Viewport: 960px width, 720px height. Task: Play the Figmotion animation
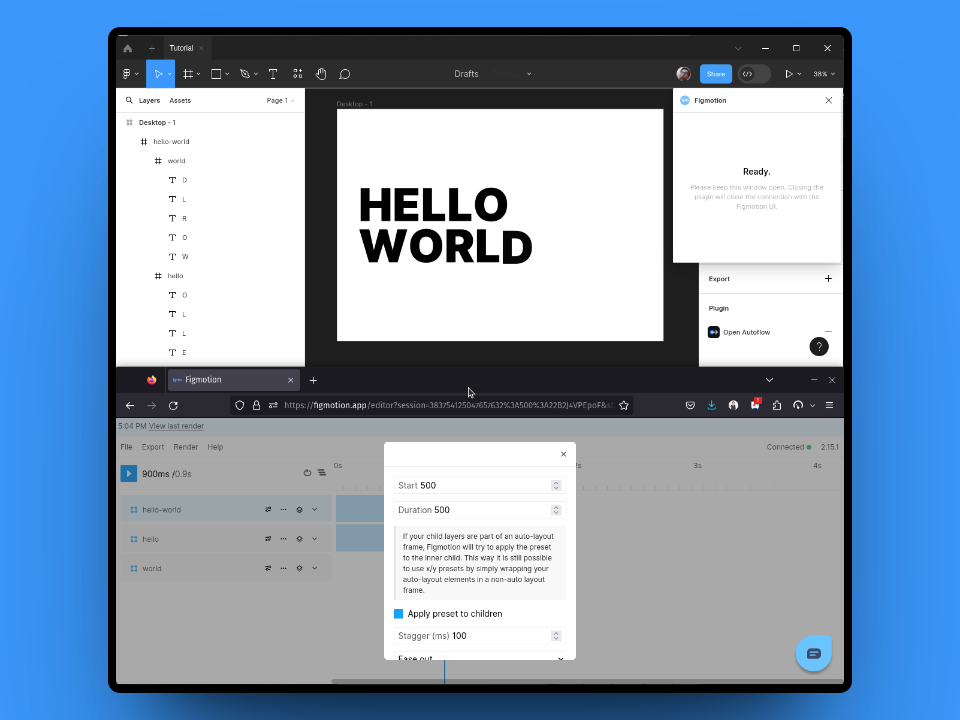[129, 473]
